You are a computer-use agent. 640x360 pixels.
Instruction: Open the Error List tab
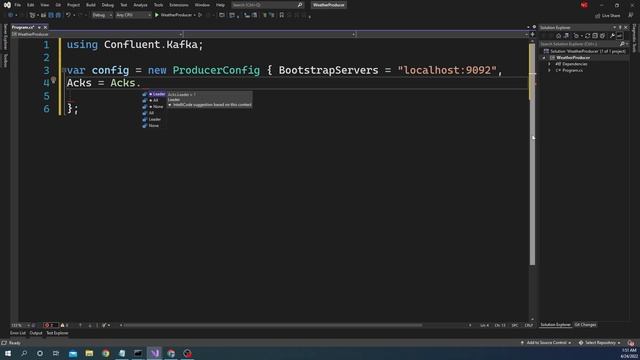pos(18,333)
